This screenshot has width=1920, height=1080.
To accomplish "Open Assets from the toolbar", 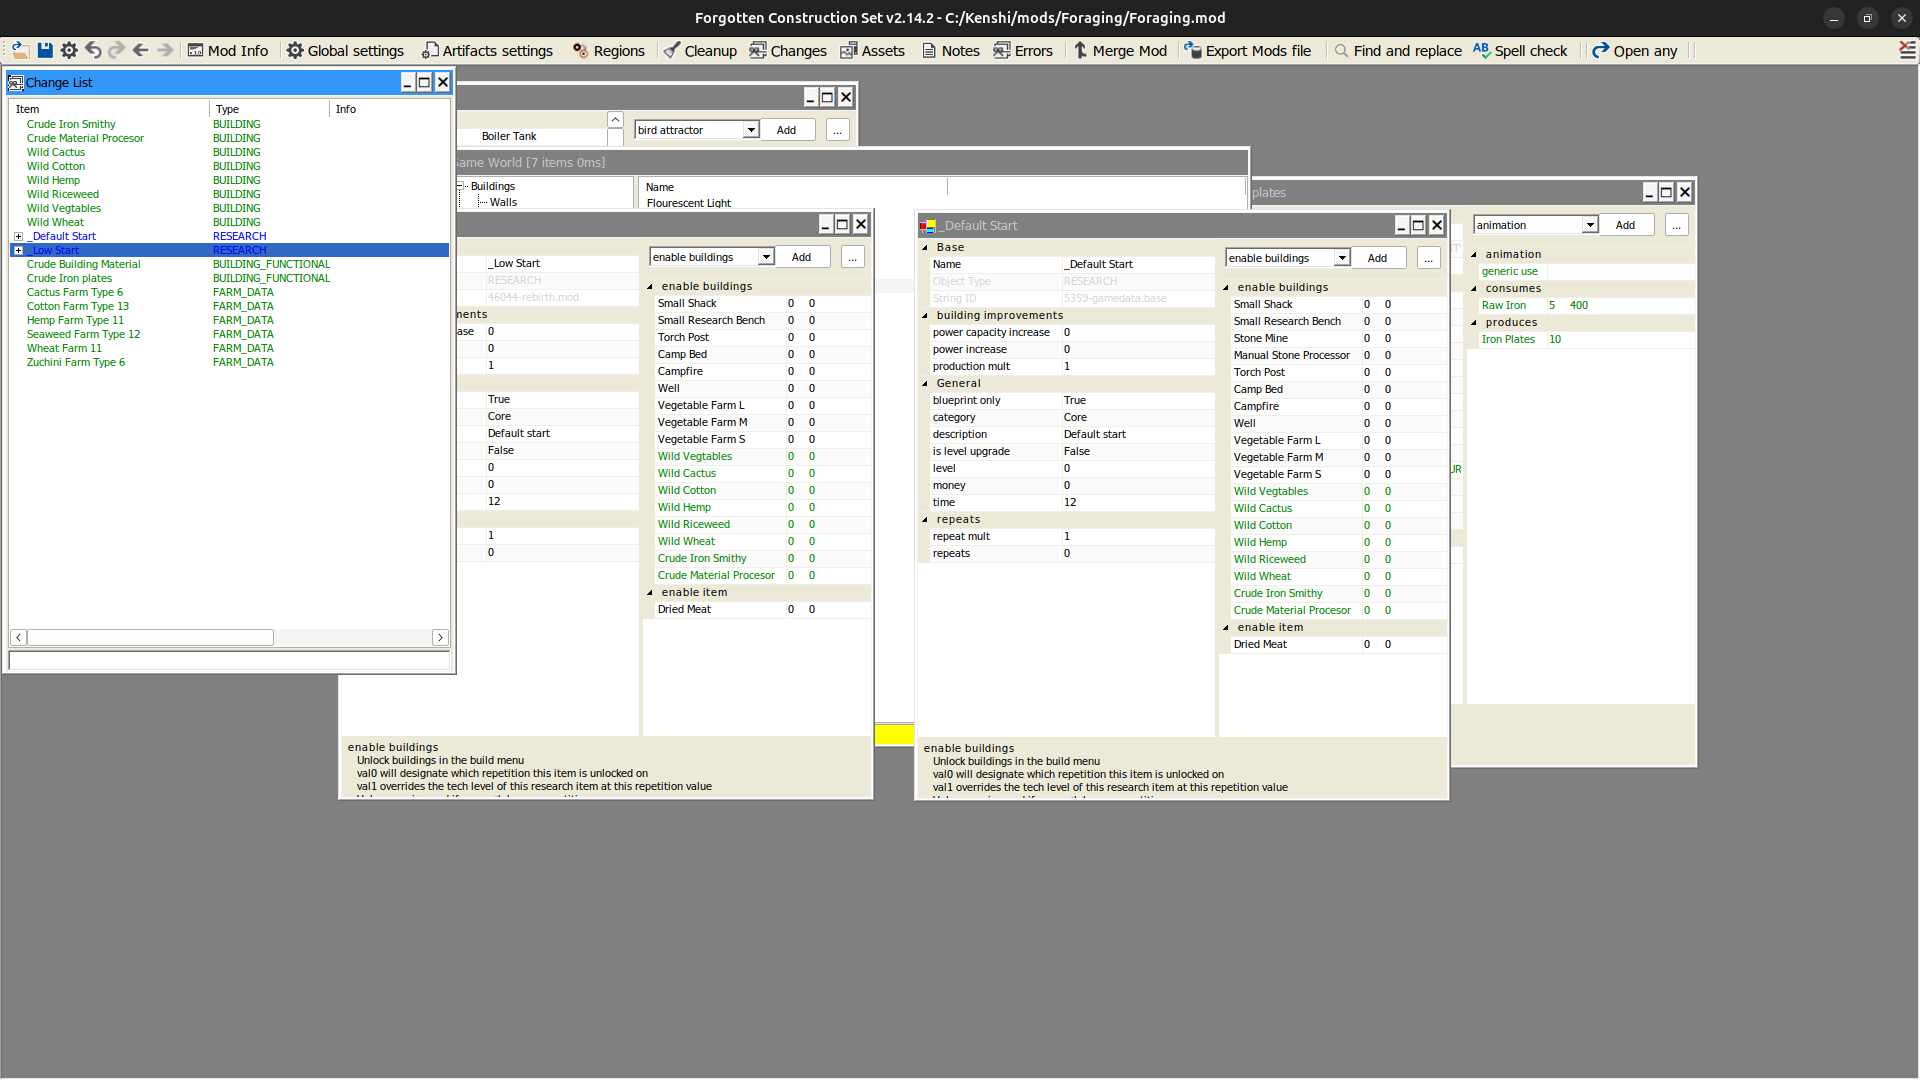I will point(872,50).
